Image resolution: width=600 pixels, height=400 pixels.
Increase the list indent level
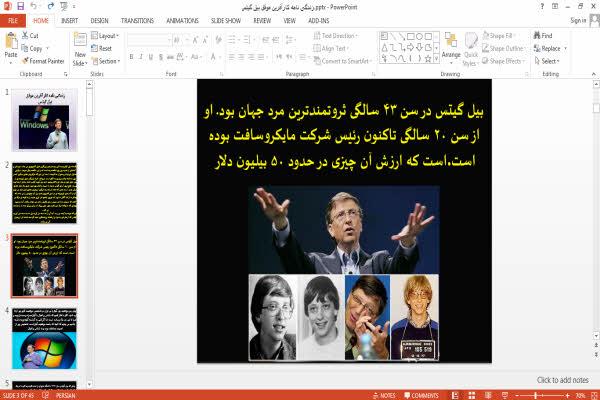tap(276, 40)
